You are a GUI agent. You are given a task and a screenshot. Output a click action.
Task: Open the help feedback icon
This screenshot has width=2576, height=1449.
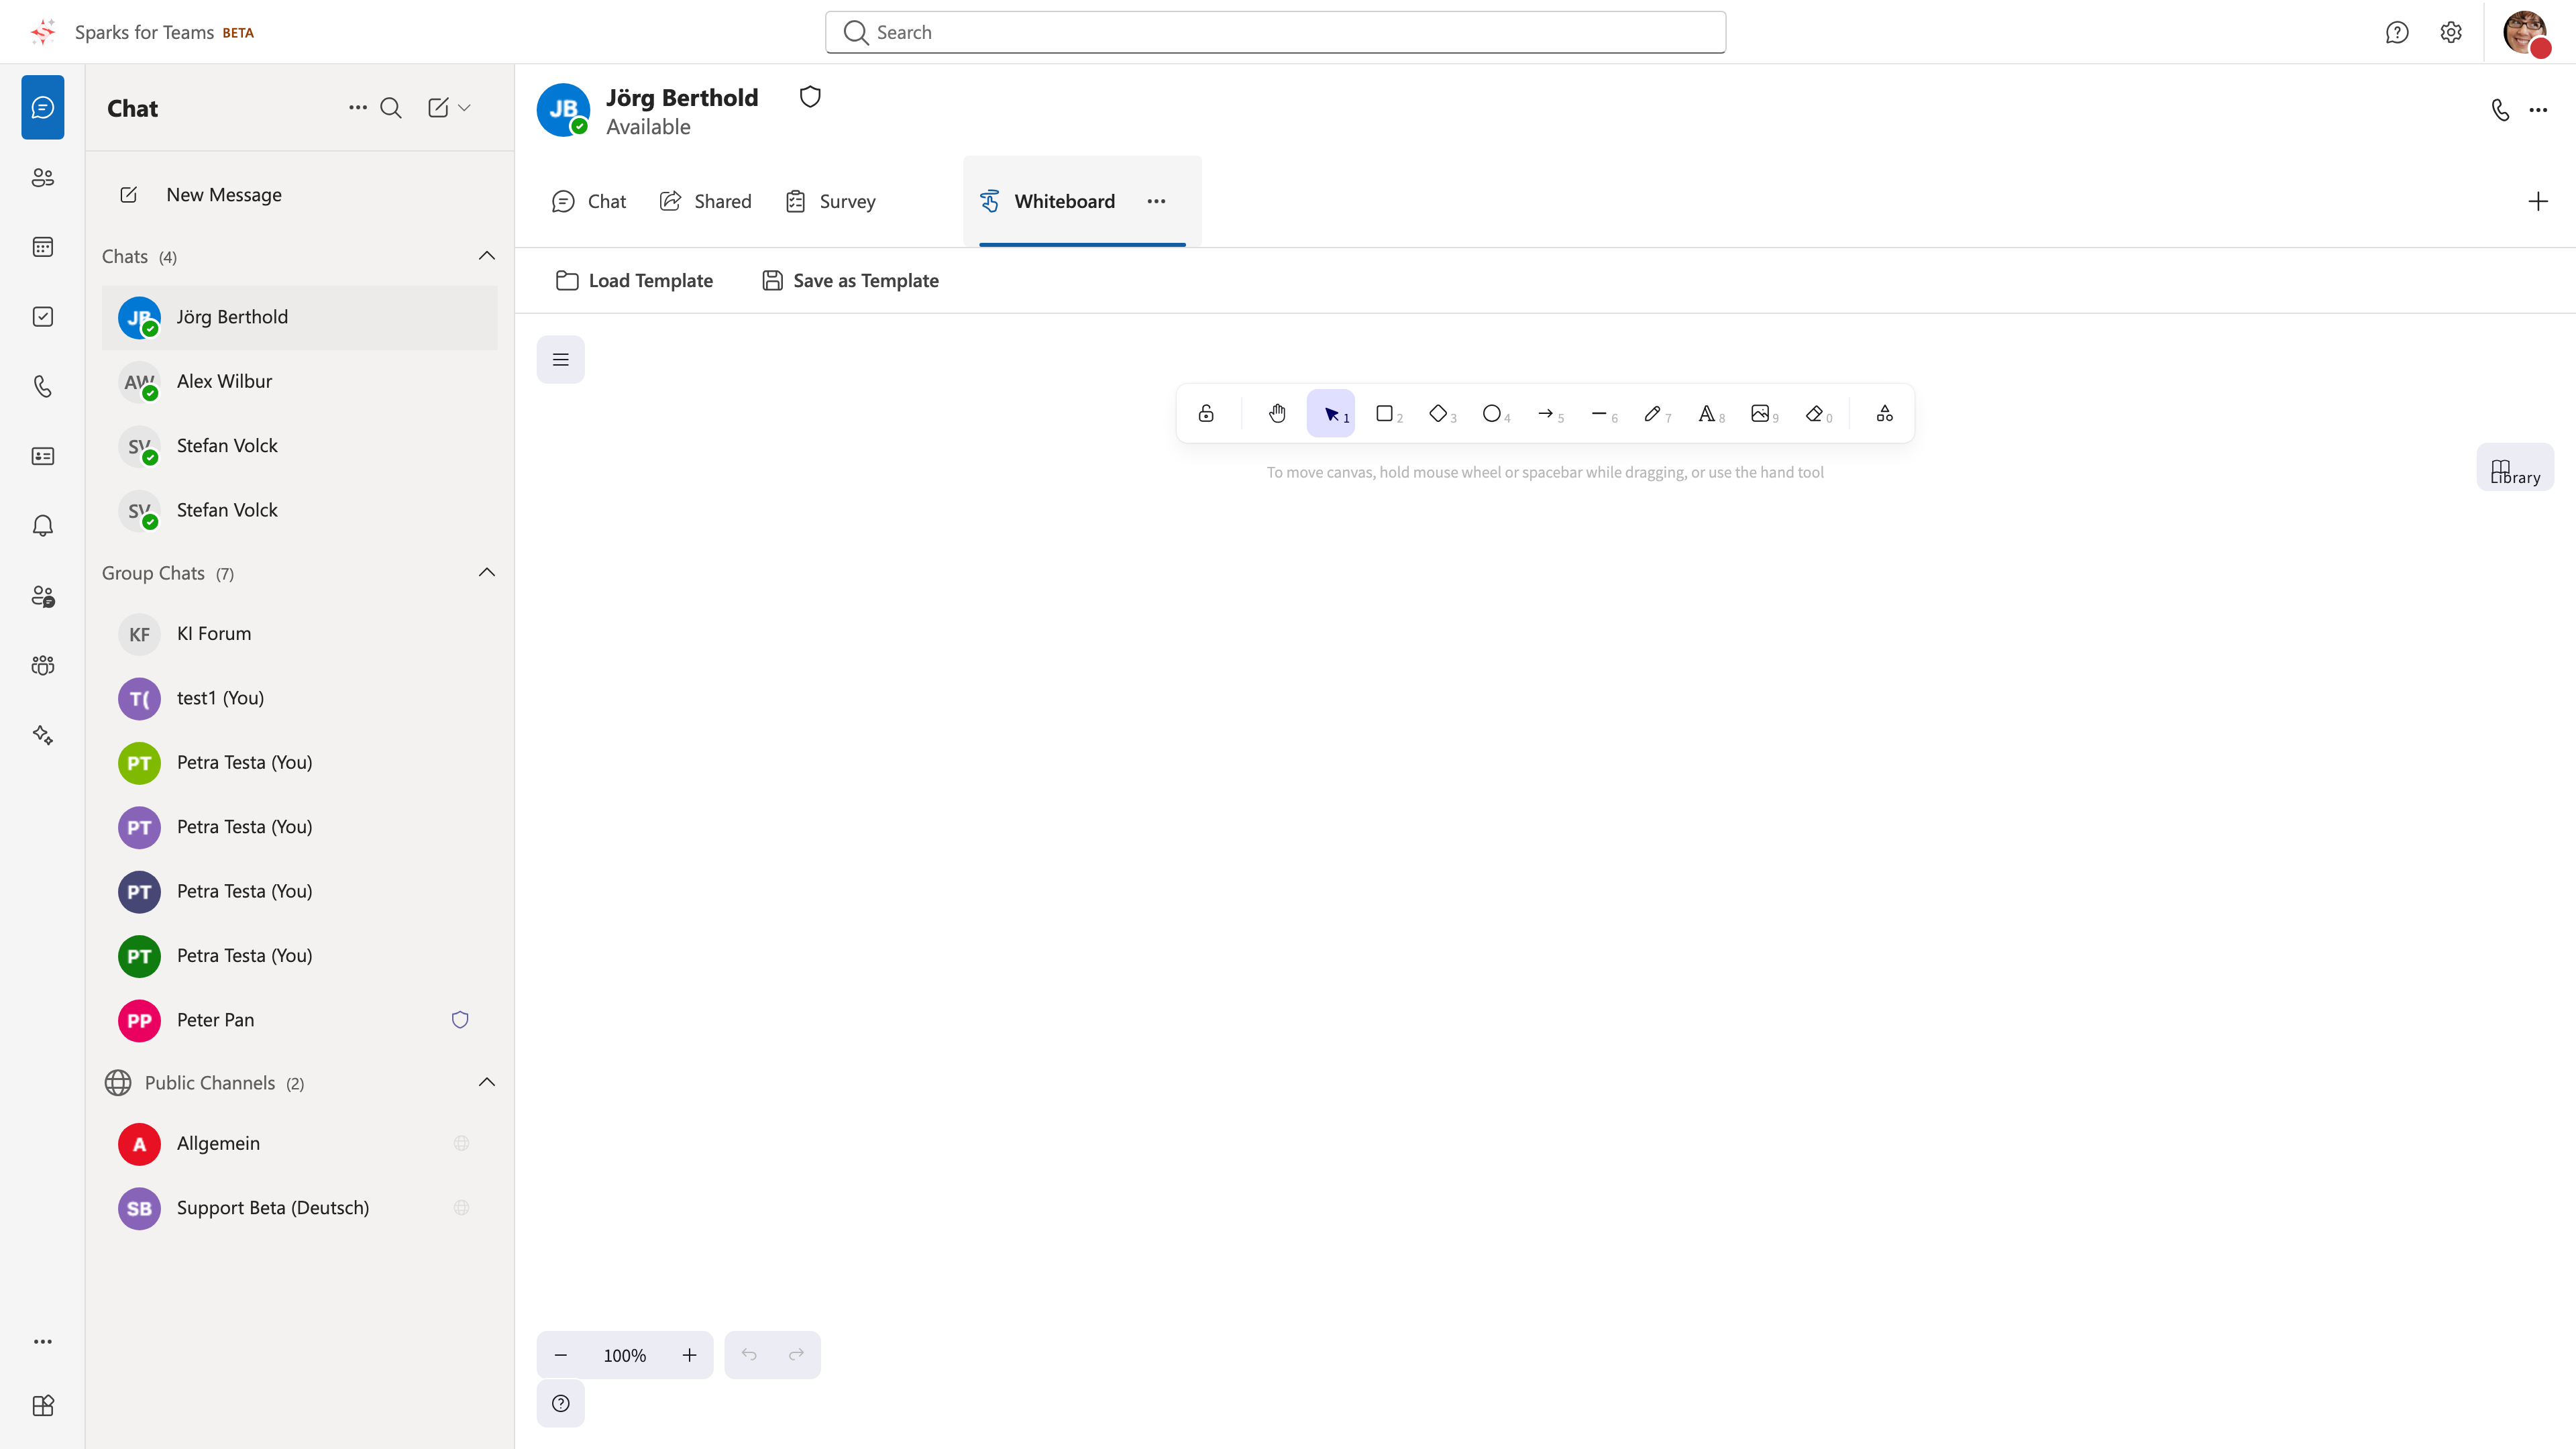(x=2397, y=32)
